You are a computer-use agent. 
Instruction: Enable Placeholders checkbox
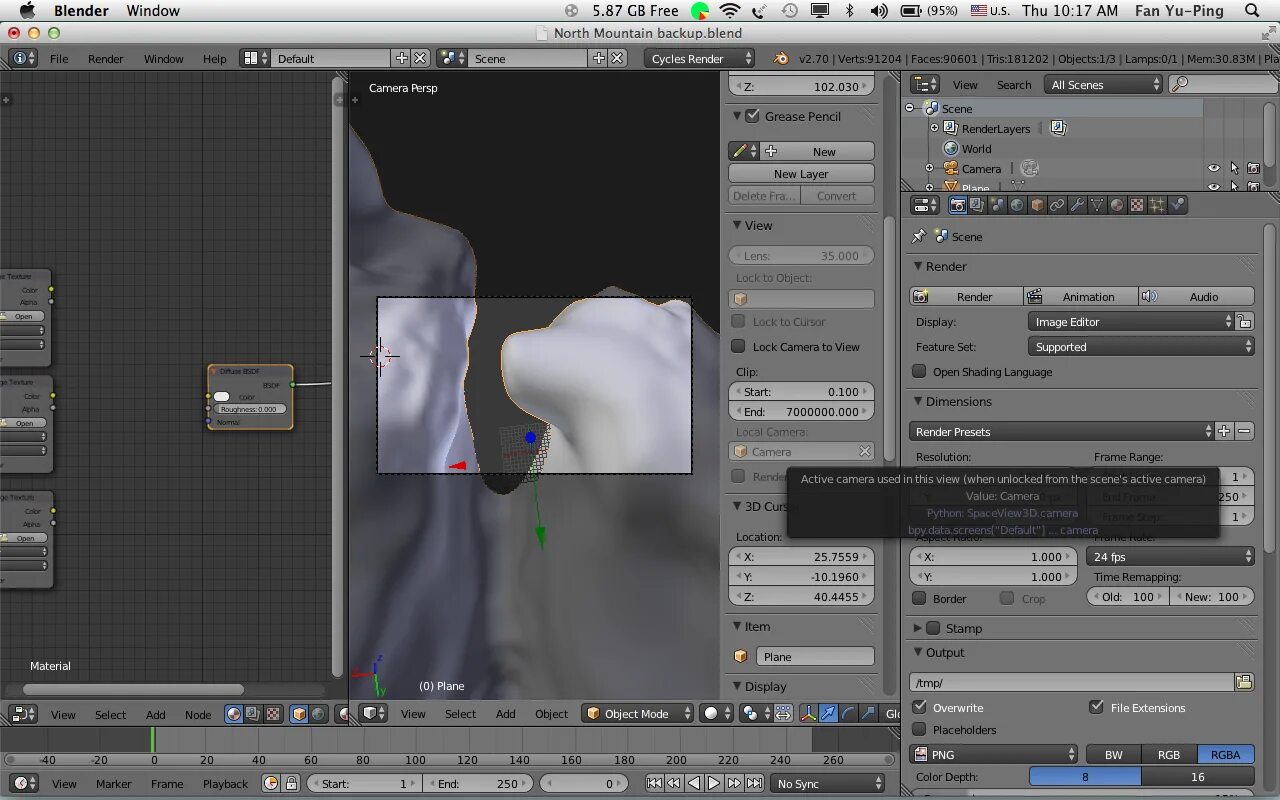click(x=919, y=730)
